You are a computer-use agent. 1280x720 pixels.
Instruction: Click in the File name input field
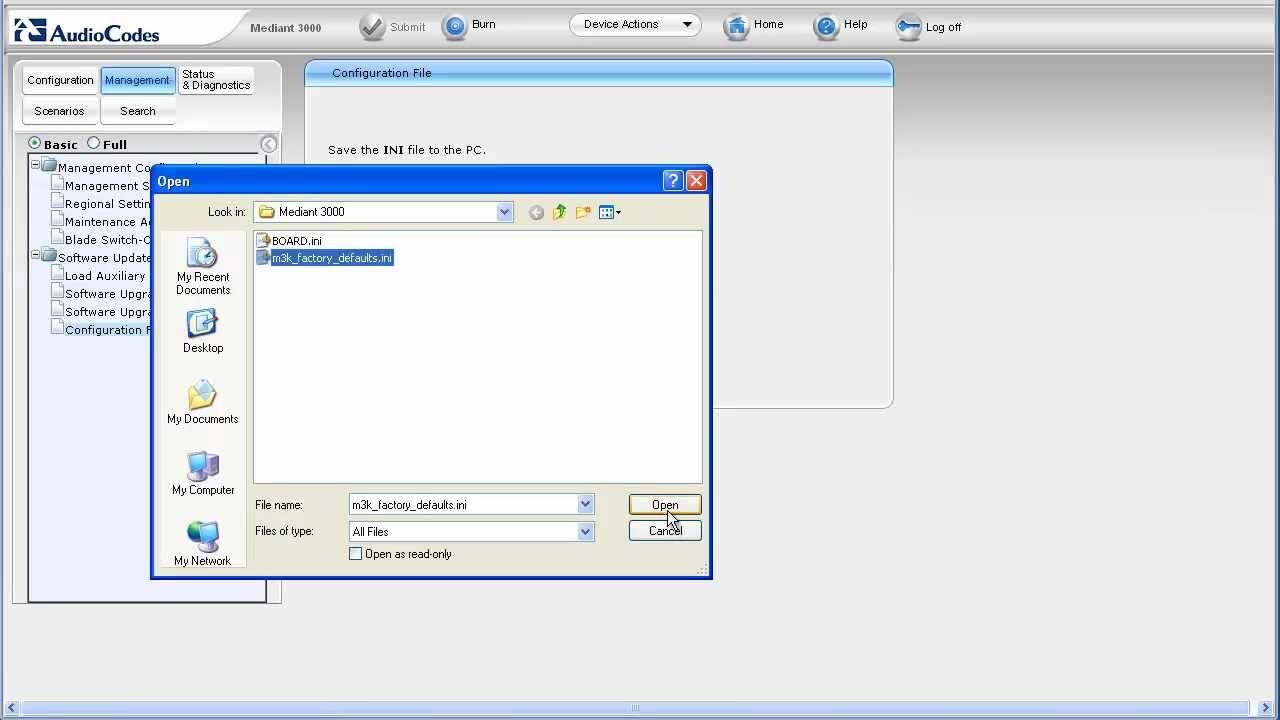click(463, 505)
